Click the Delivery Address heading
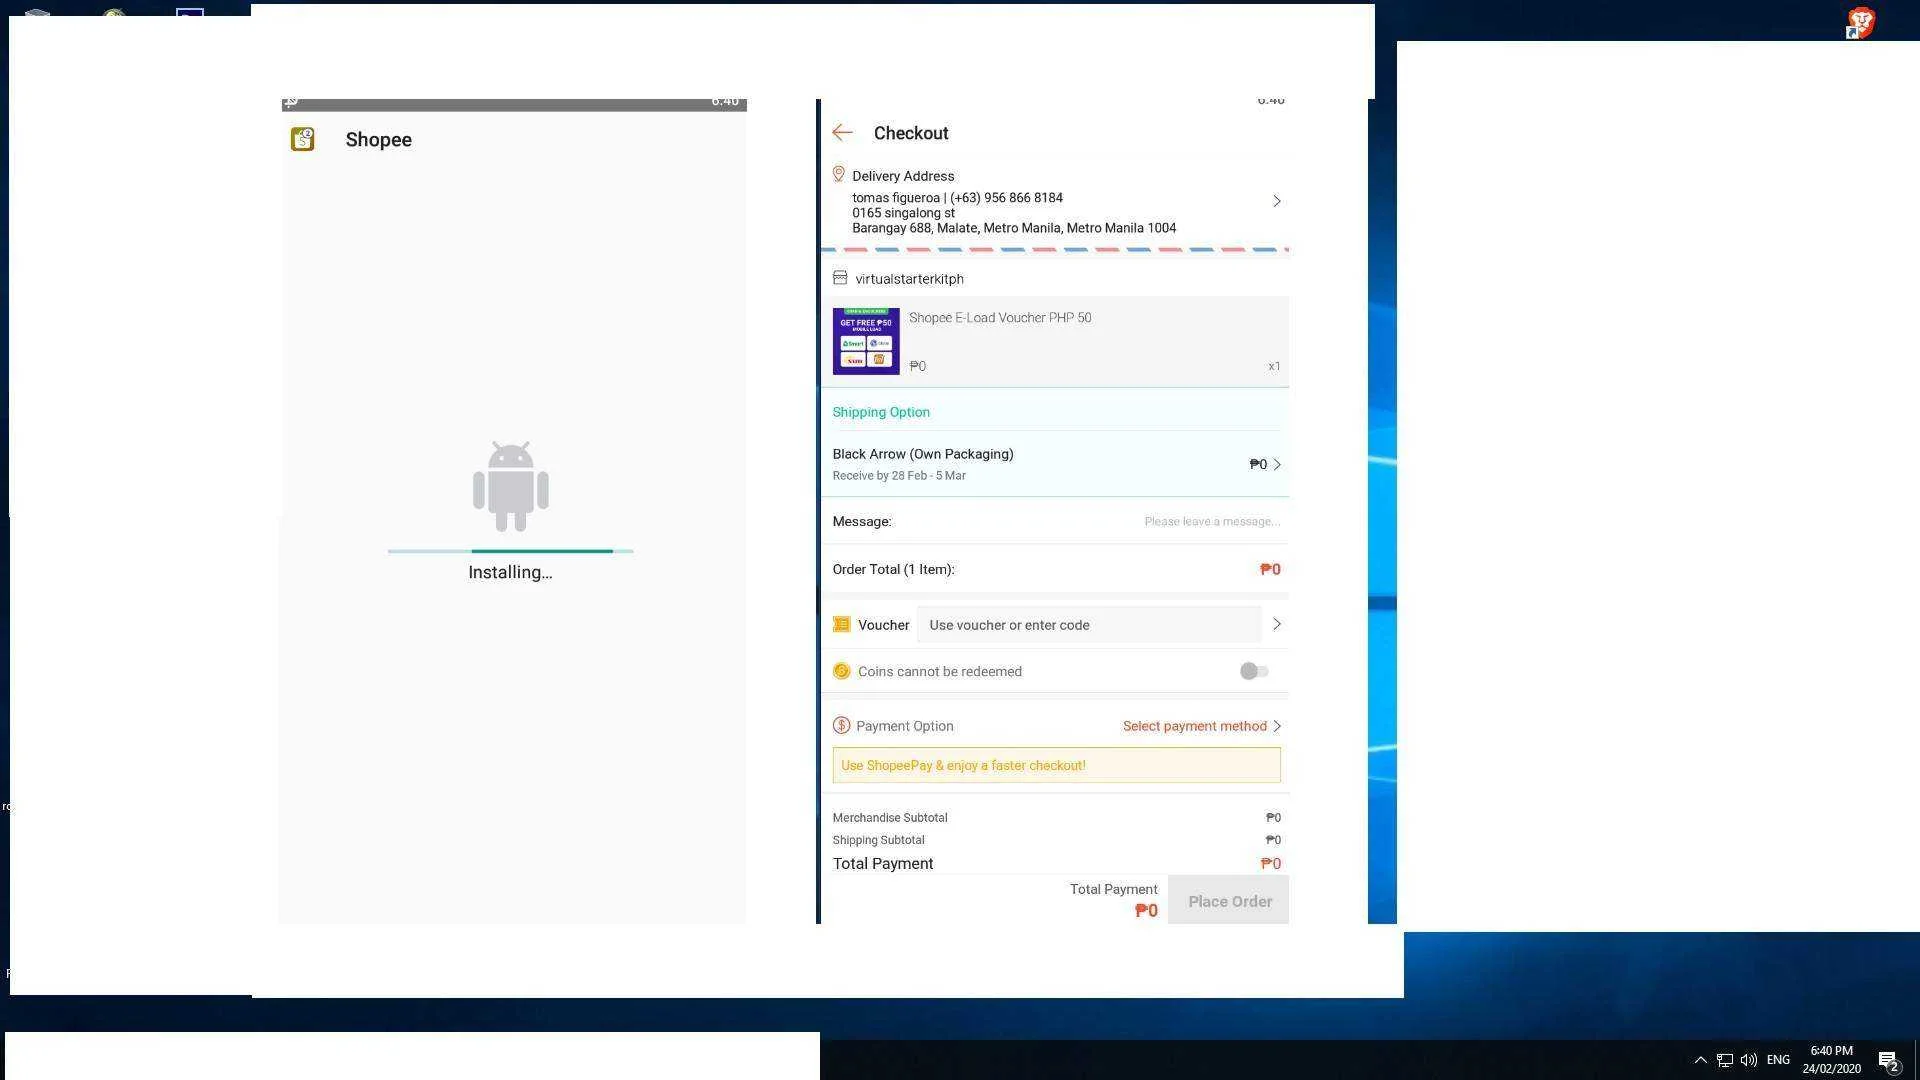This screenshot has height=1080, width=1920. 903,176
